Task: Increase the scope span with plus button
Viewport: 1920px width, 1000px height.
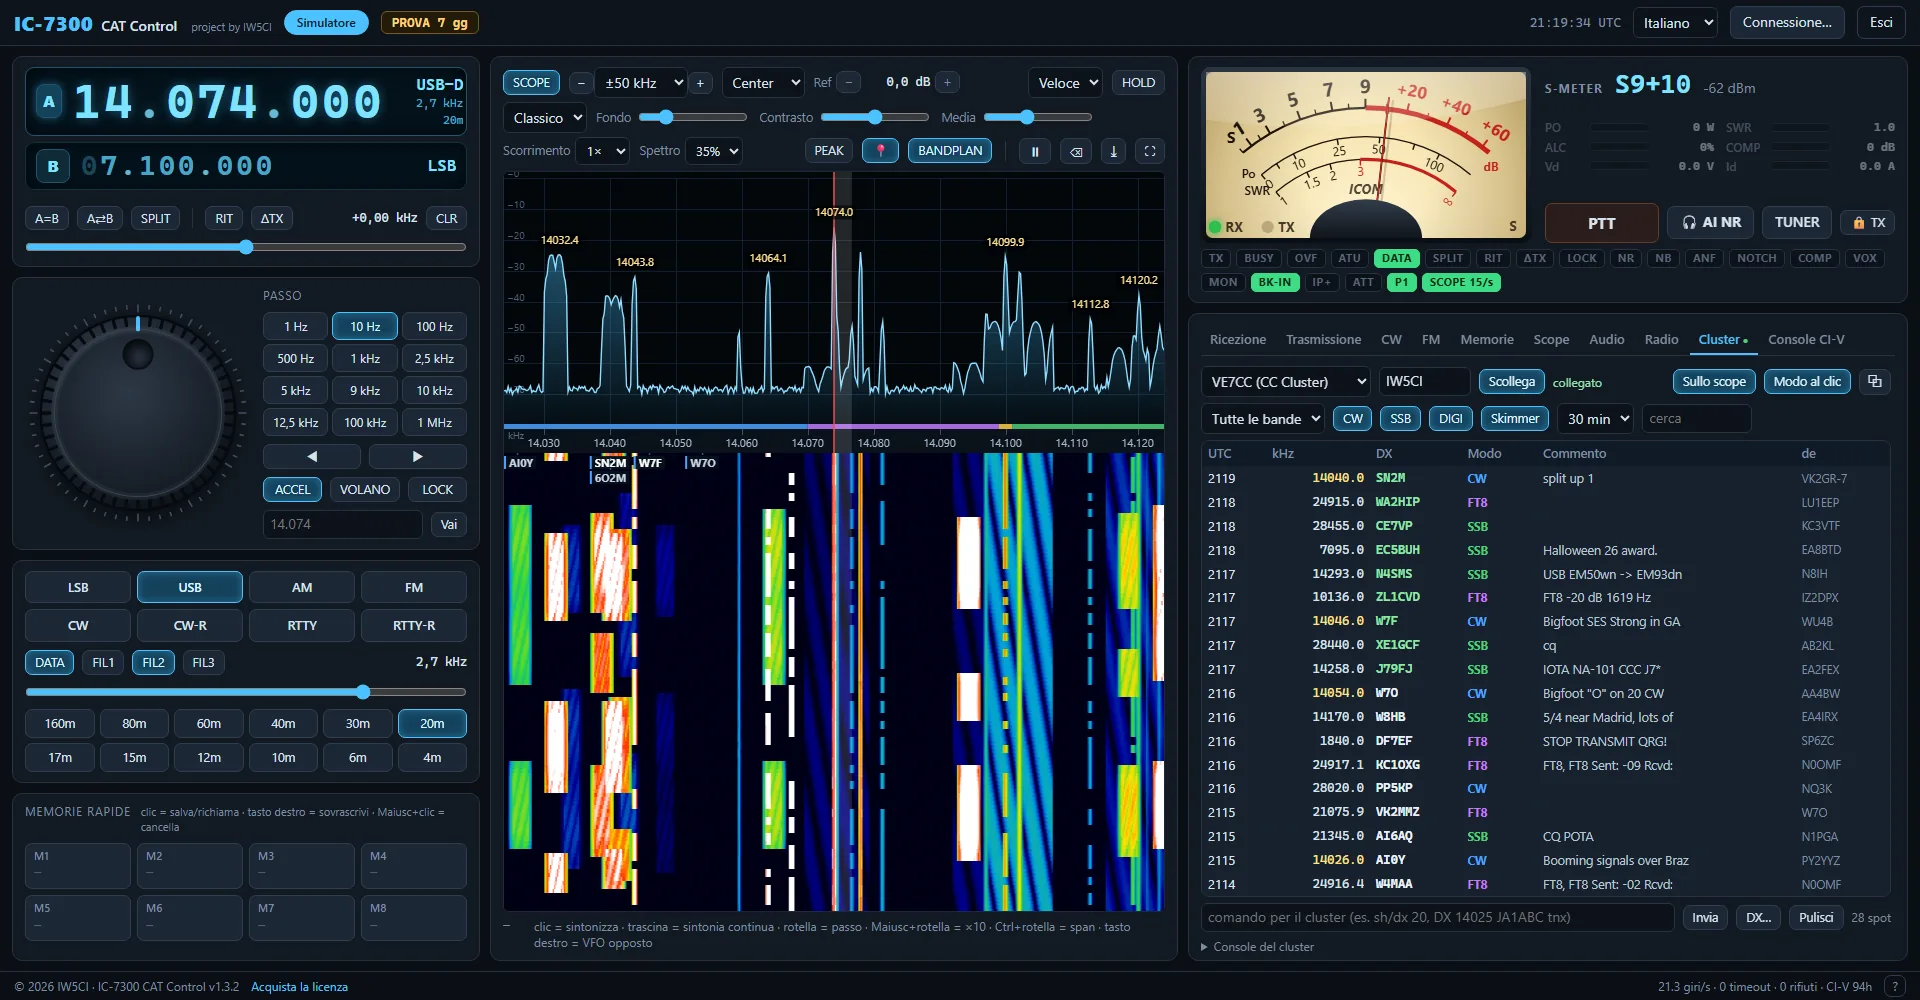Action: [700, 83]
